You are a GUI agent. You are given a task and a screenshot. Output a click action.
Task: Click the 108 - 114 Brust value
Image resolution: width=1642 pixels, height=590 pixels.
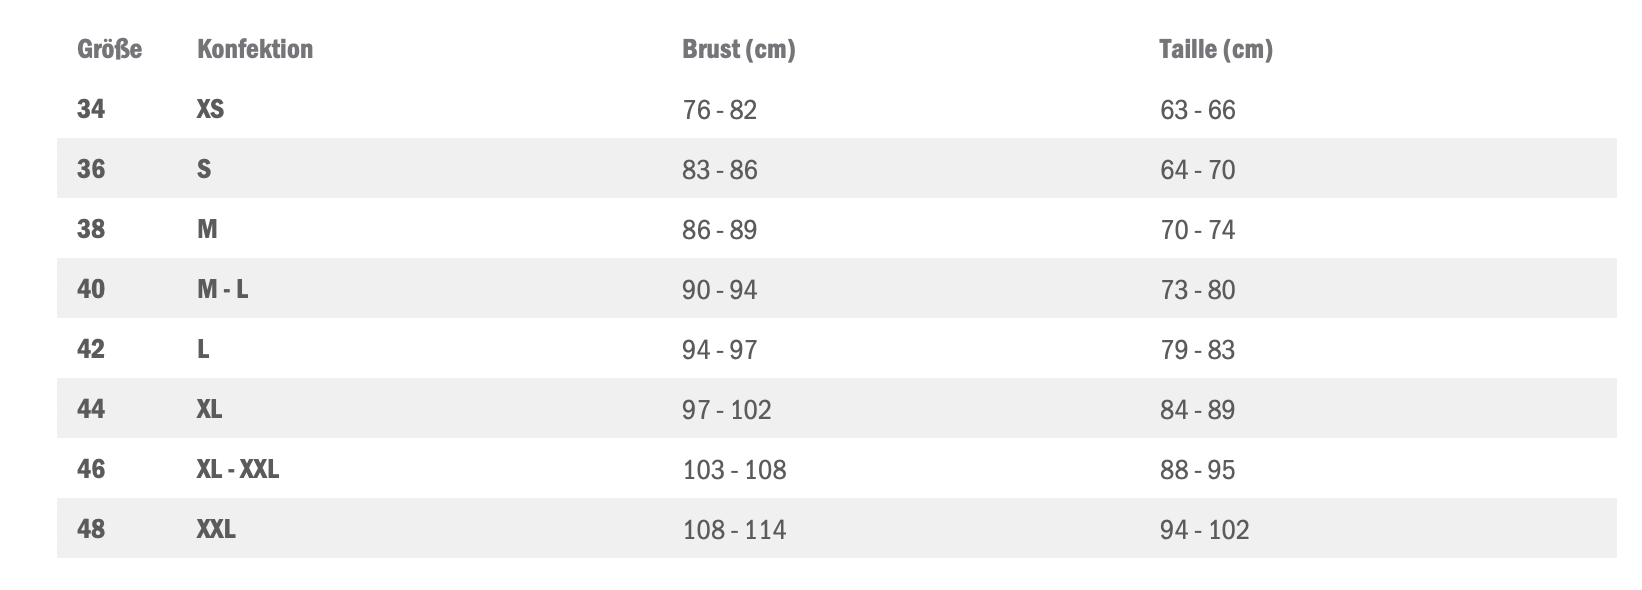pyautogui.click(x=734, y=530)
